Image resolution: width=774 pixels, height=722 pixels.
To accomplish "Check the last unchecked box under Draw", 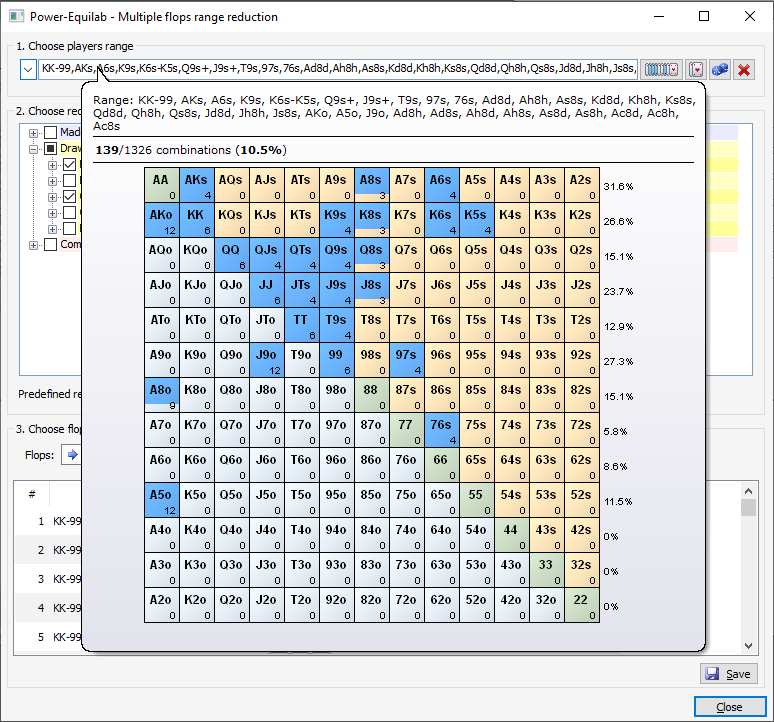I will pos(70,228).
